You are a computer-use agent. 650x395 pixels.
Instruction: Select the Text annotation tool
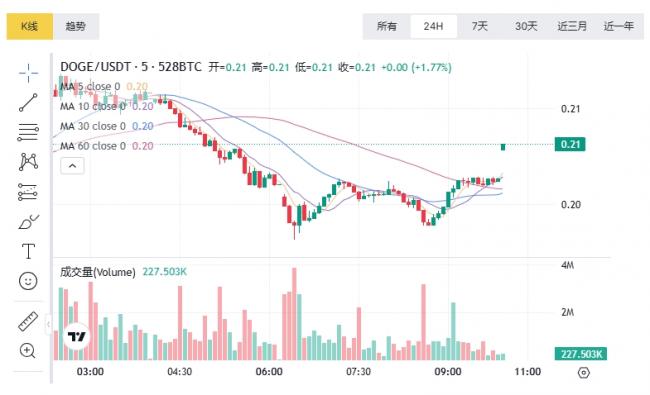(28, 251)
